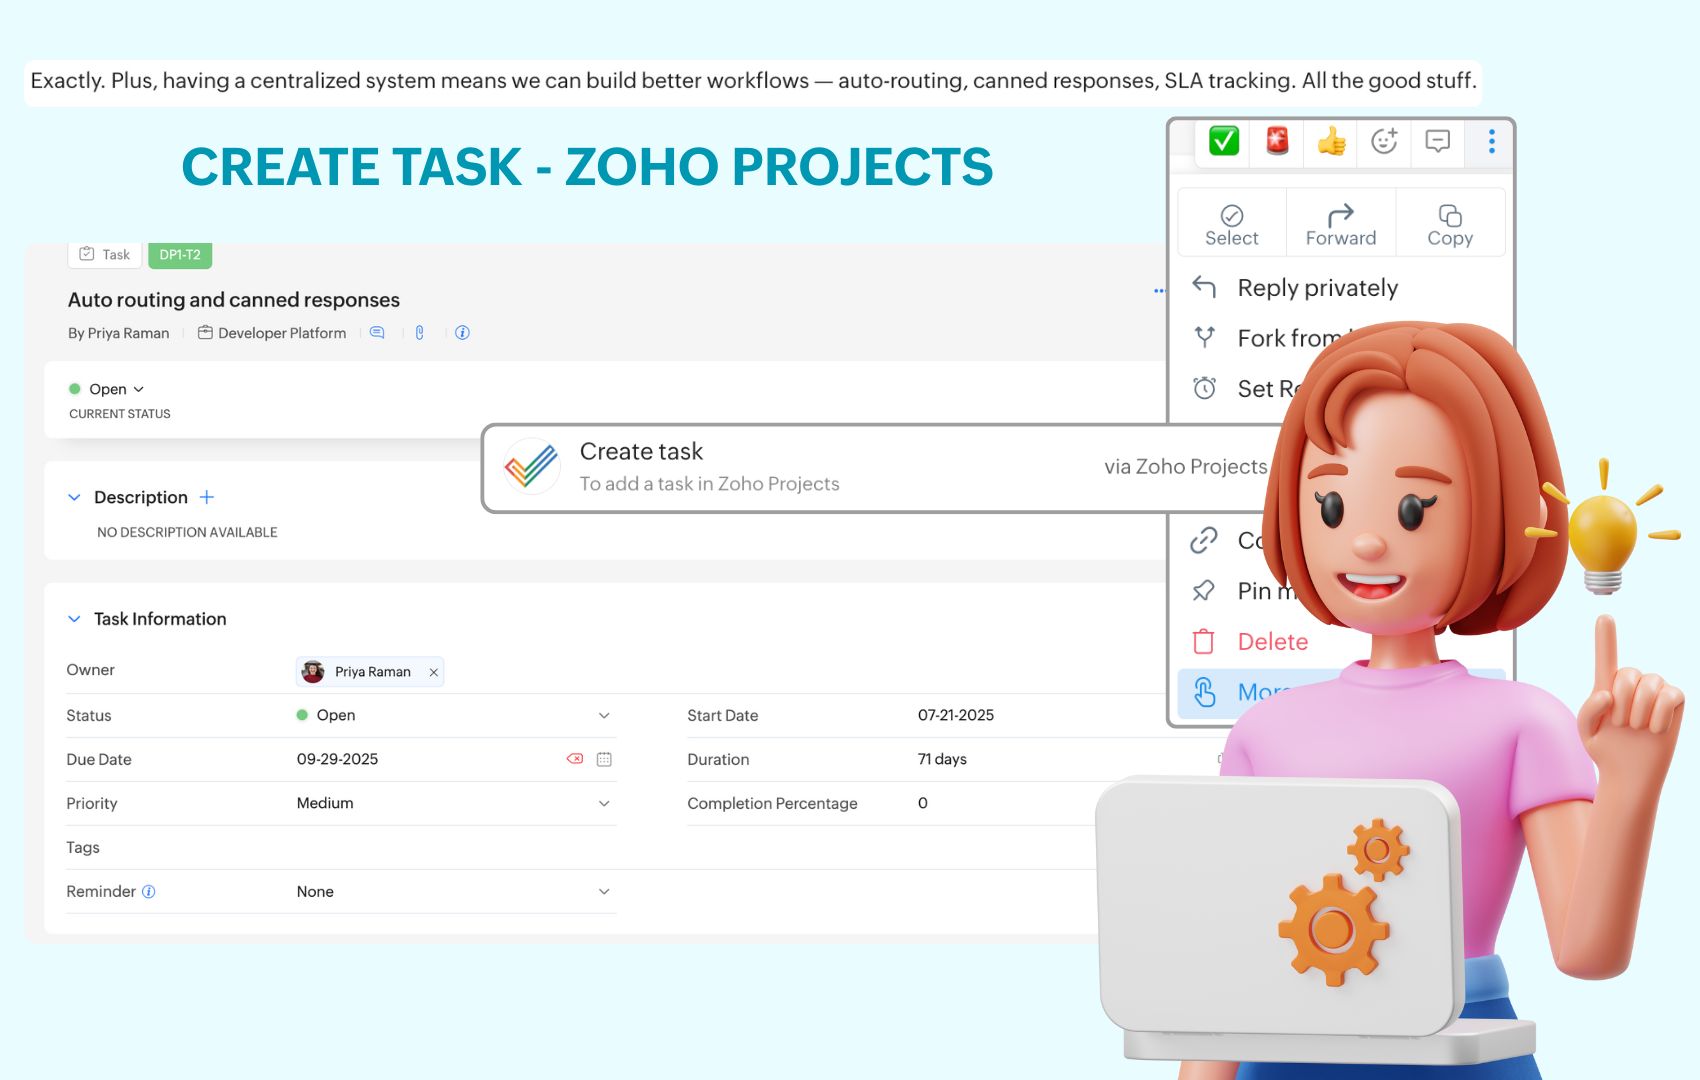1700x1080 pixels.
Task: Click the By Priya Raman author text
Action: click(x=119, y=333)
